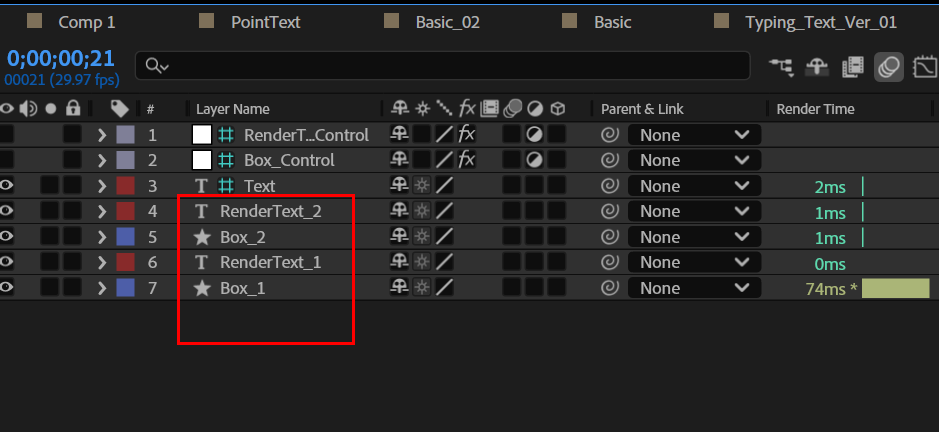
Task: Expand the RenderT...Control layer twirl
Action: pos(102,135)
